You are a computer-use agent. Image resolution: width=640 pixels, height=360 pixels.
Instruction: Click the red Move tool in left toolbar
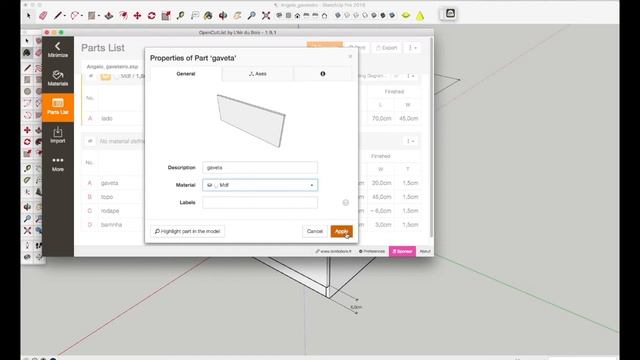27,130
